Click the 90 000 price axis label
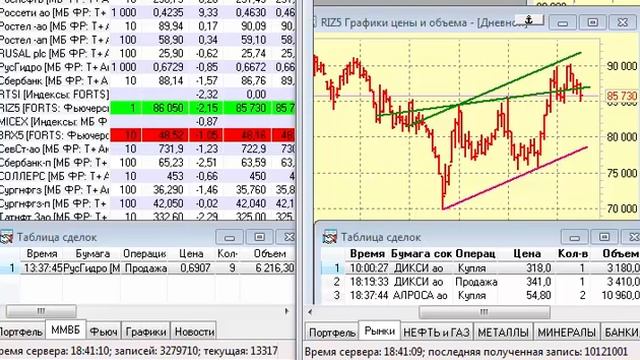The height and width of the screenshot is (360, 640). (621, 66)
